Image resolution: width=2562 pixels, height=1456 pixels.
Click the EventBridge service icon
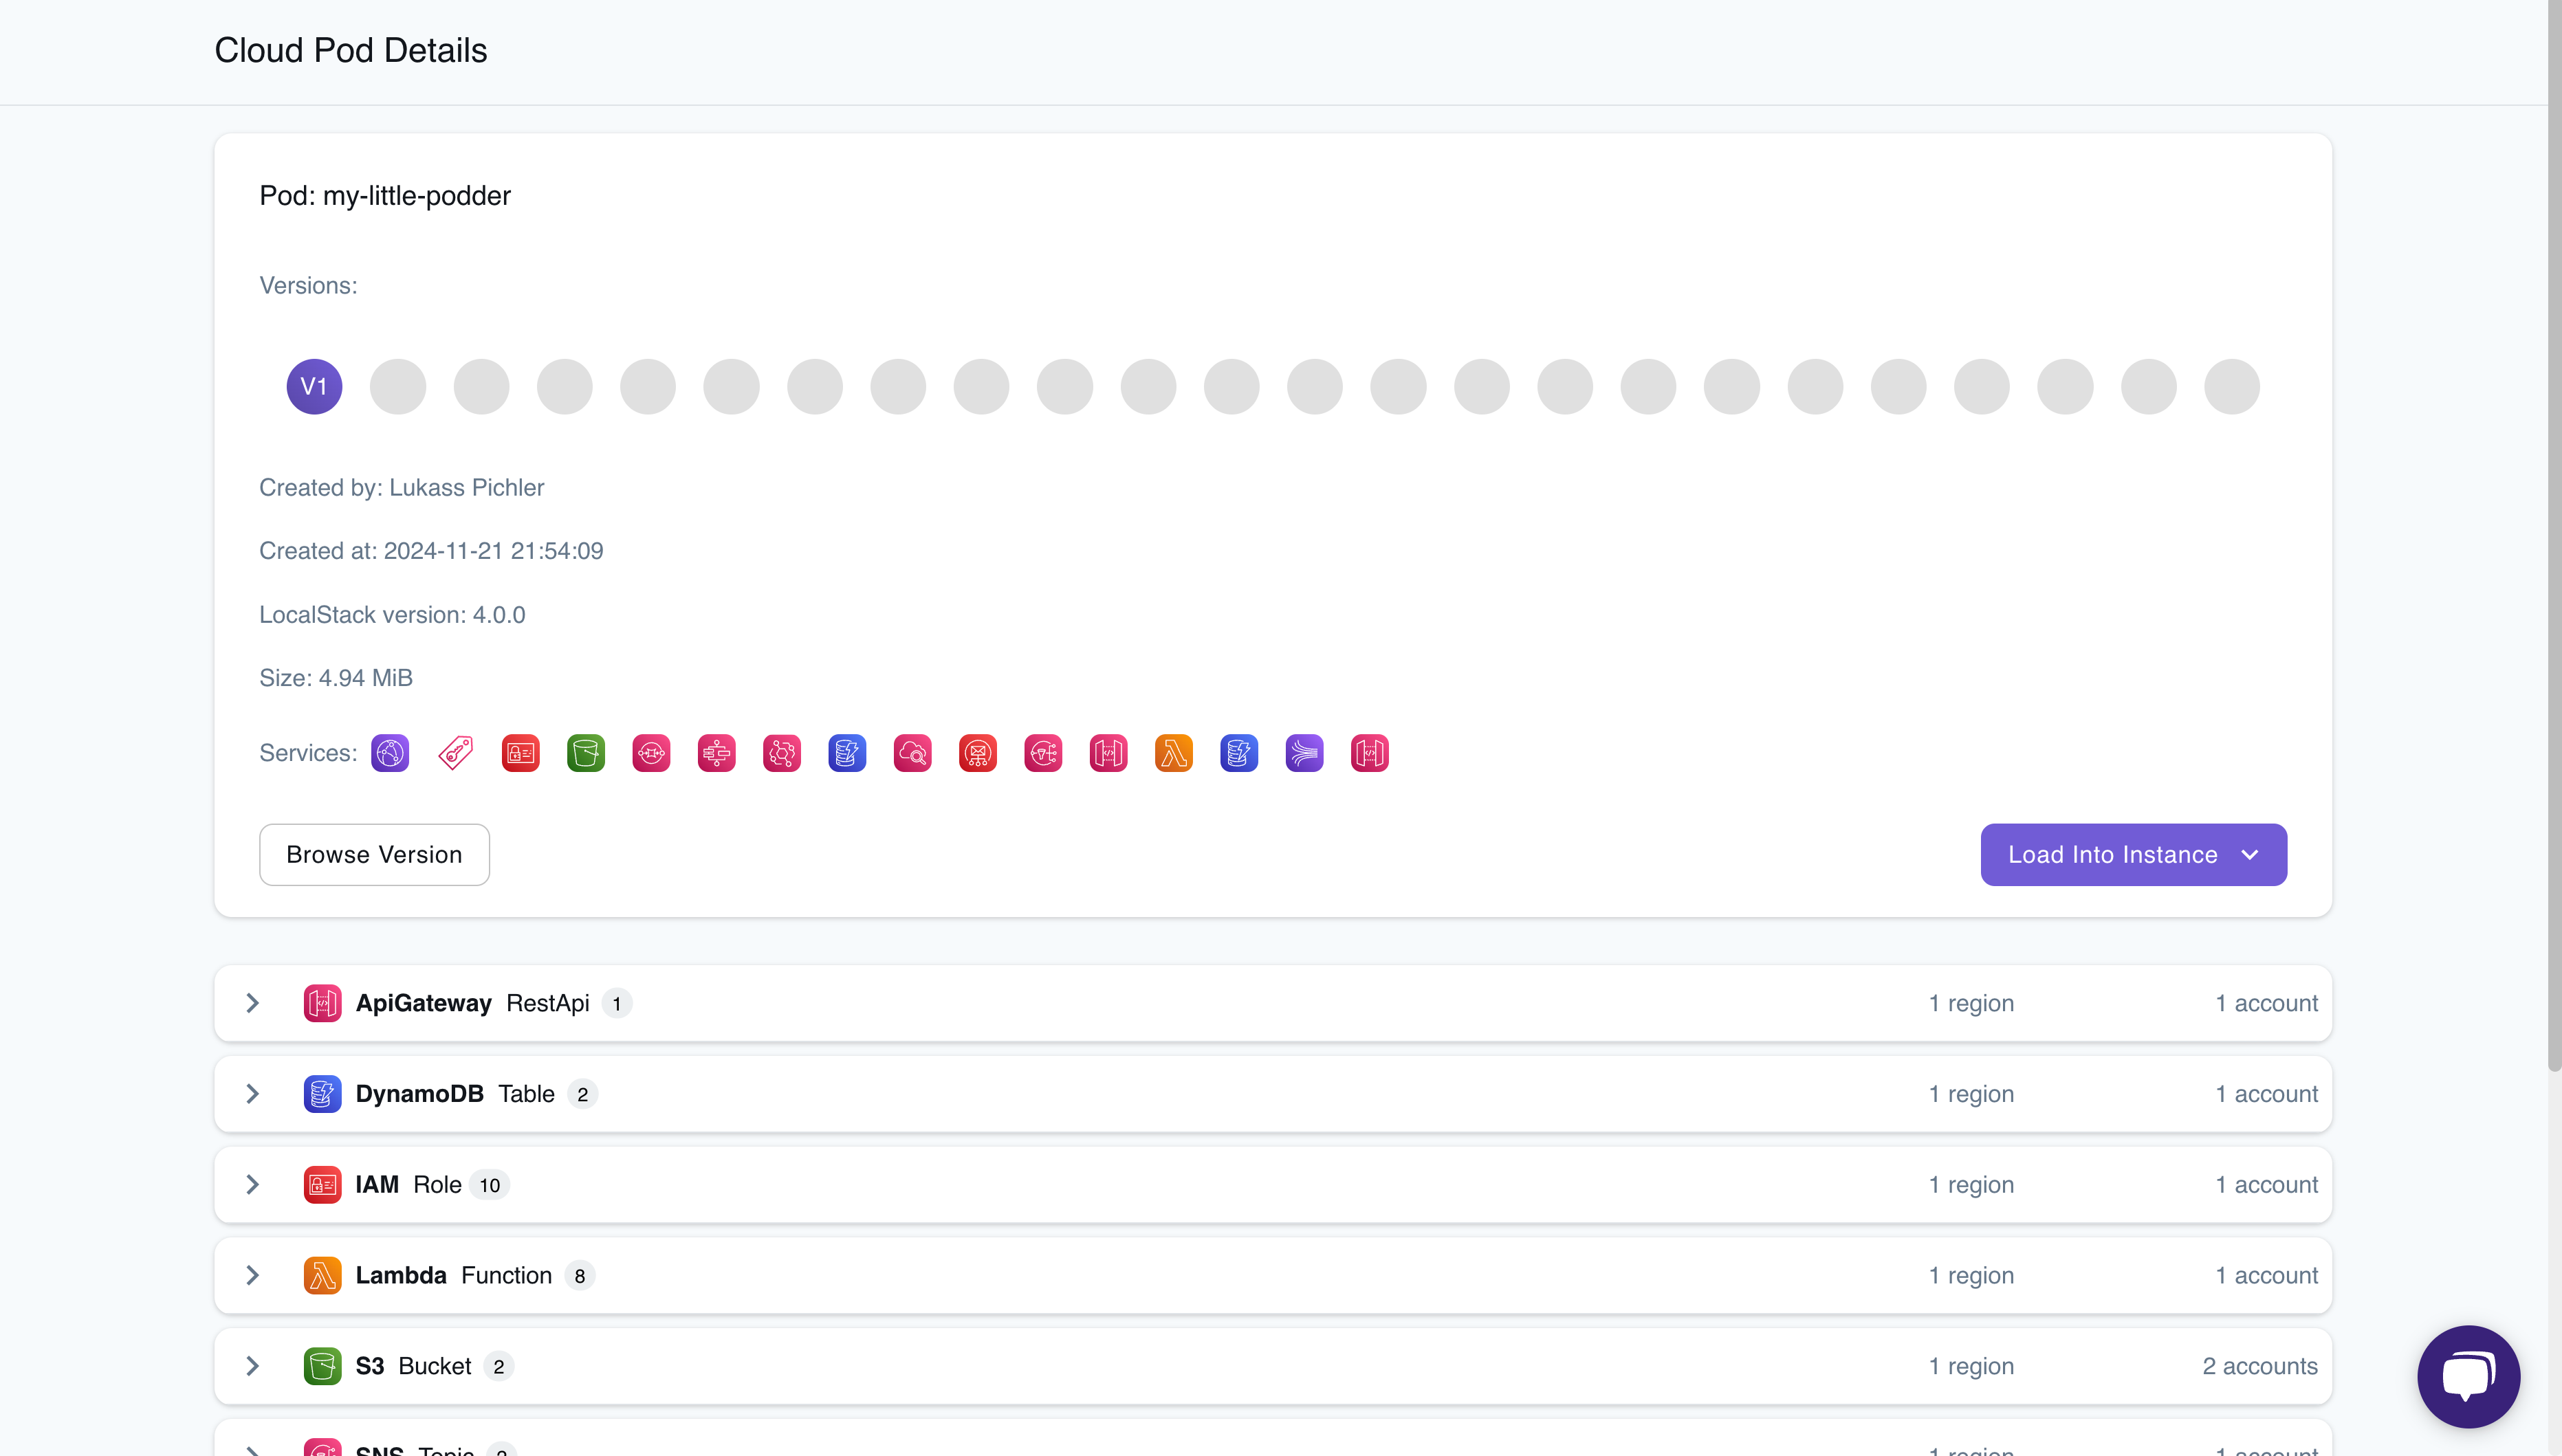(782, 753)
